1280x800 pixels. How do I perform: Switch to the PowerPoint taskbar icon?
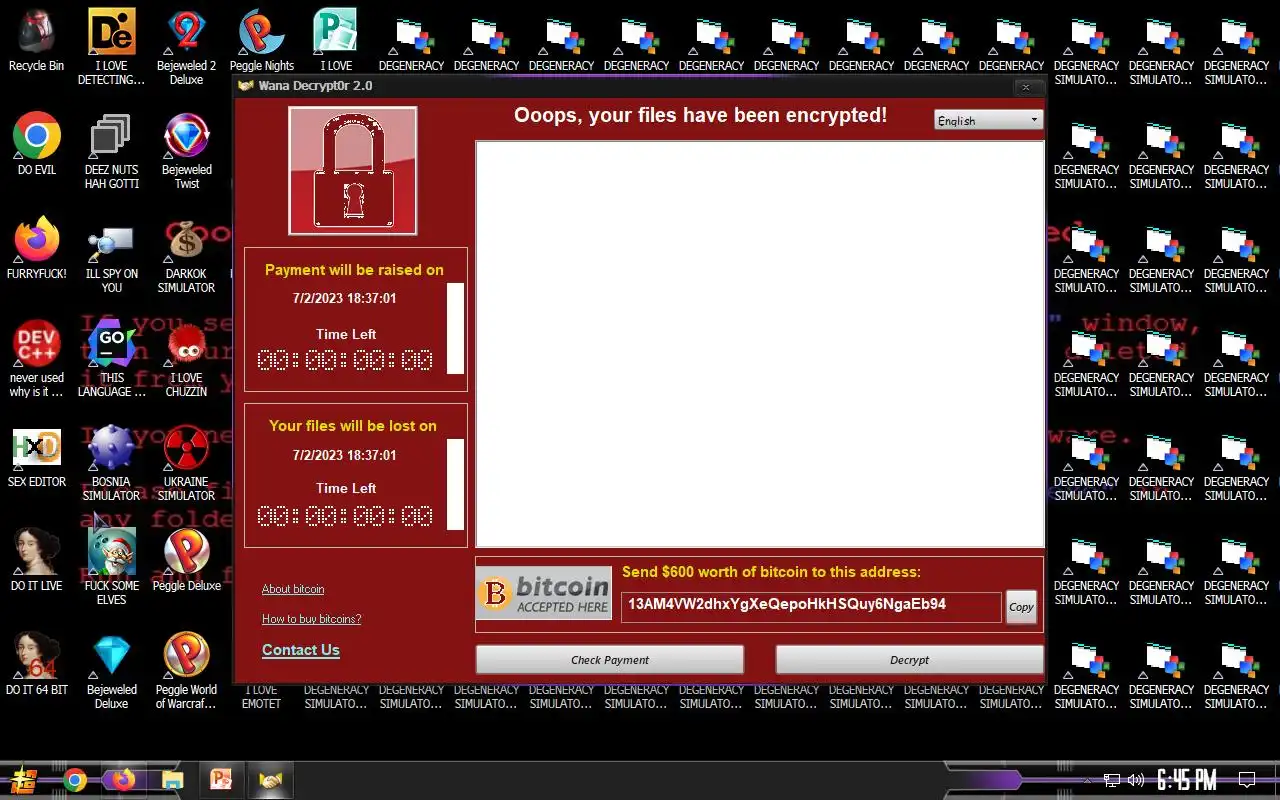click(x=221, y=780)
